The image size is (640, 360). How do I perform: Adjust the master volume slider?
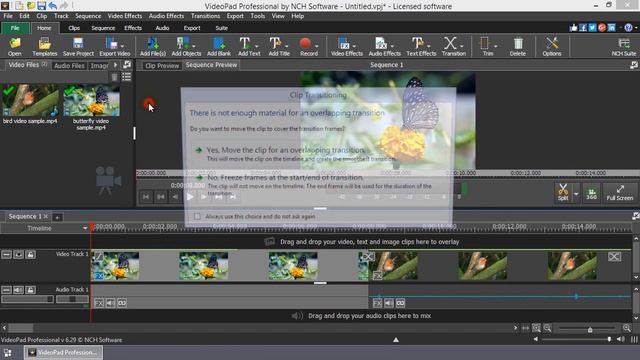(x=609, y=339)
